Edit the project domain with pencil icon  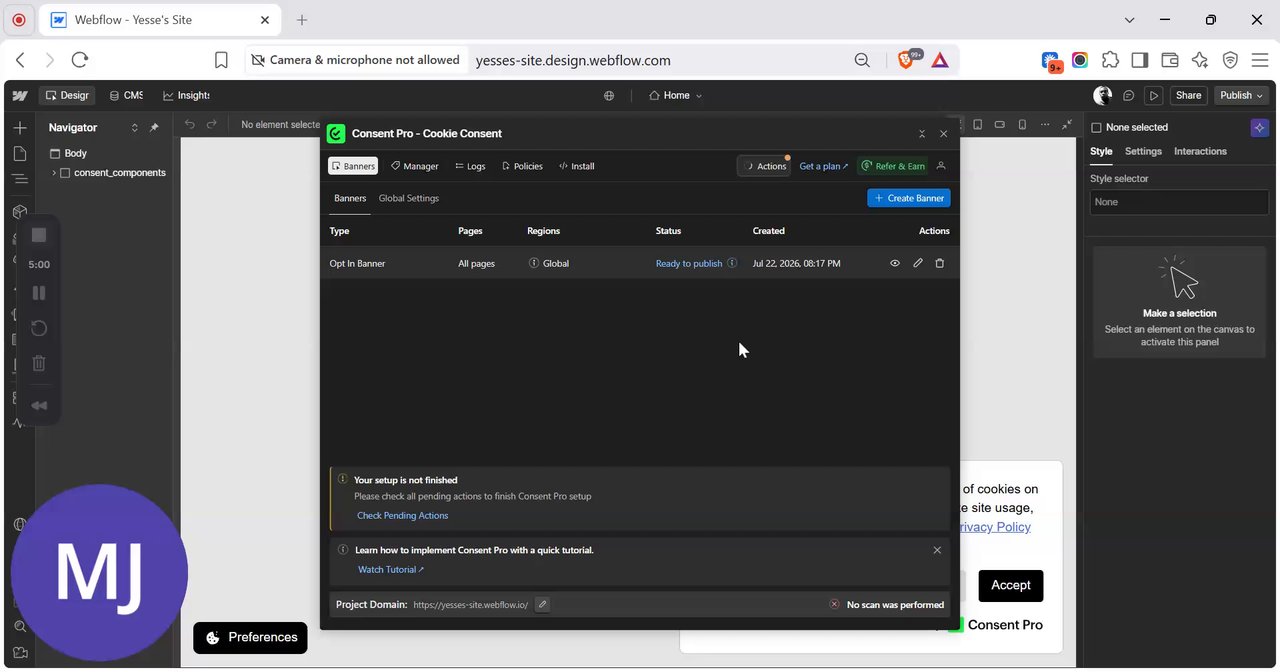542,604
